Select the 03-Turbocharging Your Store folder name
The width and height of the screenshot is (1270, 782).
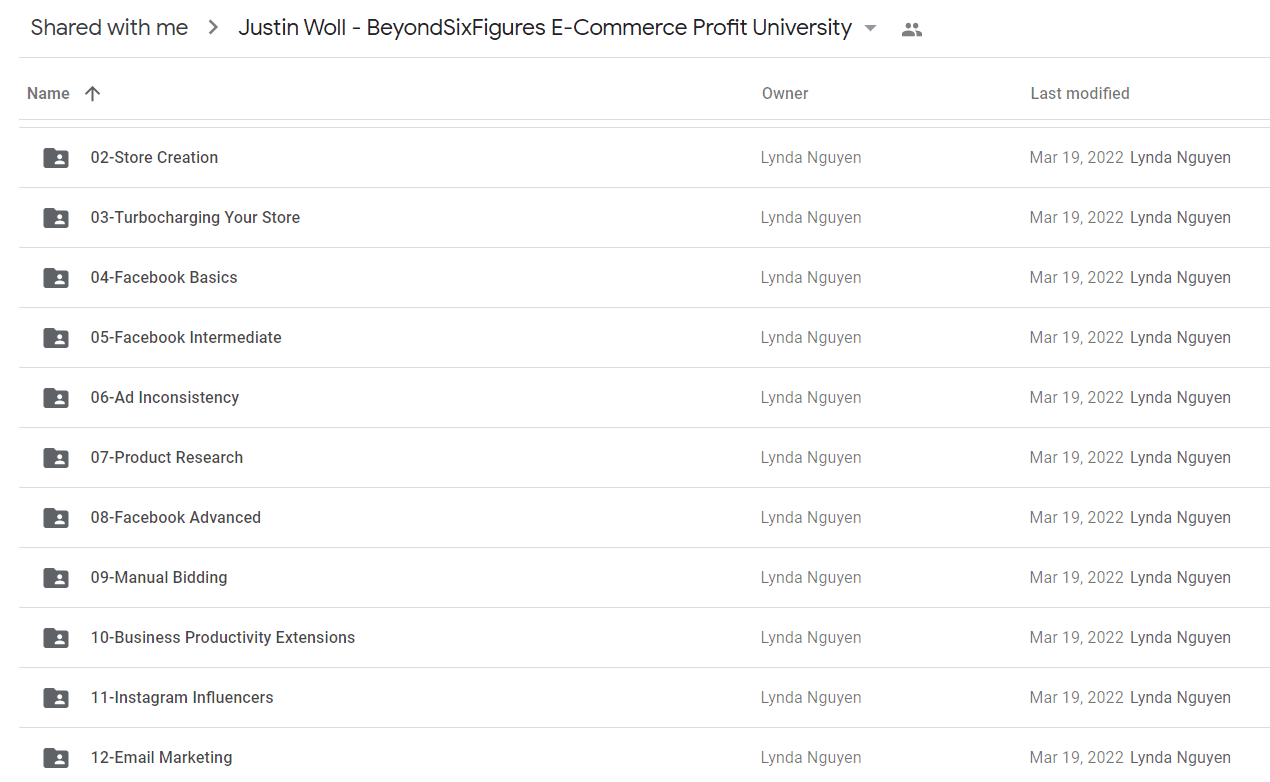pyautogui.click(x=195, y=218)
